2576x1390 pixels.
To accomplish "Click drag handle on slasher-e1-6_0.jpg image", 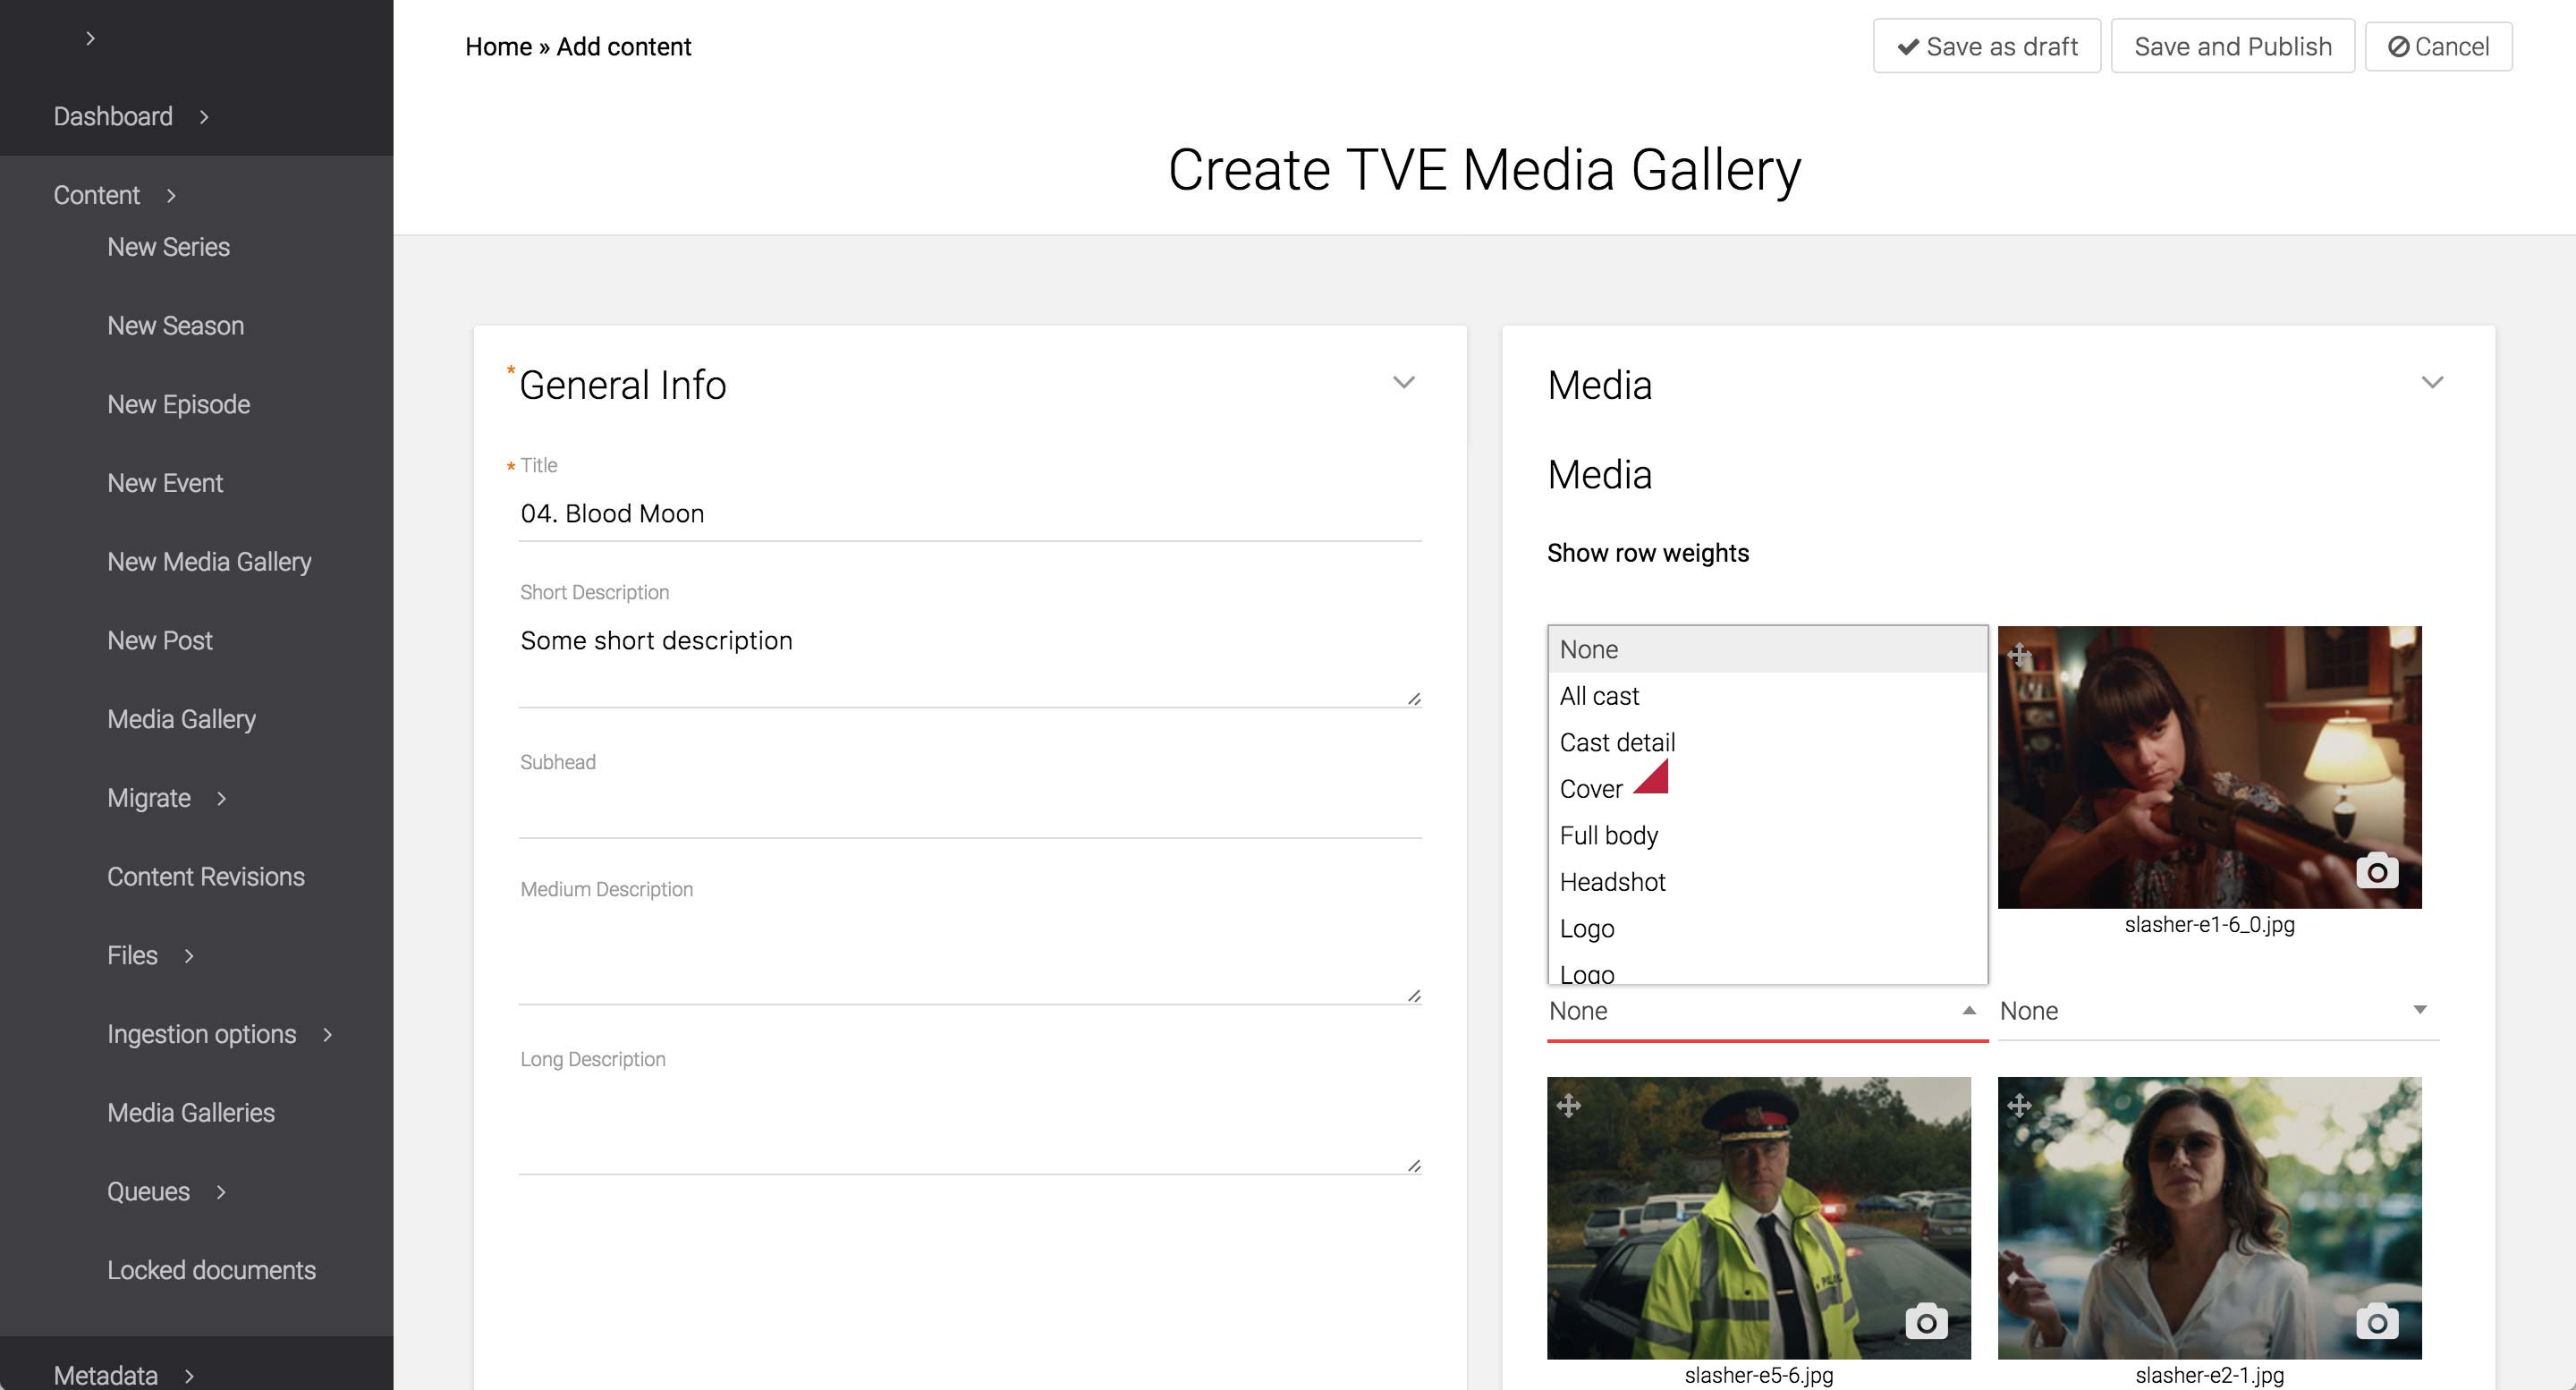I will (x=2019, y=655).
